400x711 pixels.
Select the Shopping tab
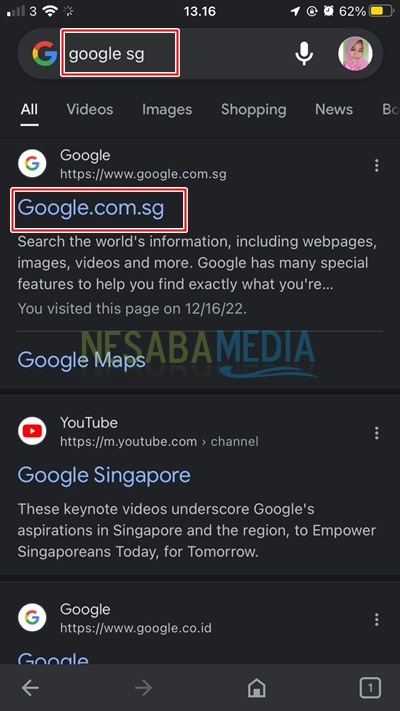[254, 109]
